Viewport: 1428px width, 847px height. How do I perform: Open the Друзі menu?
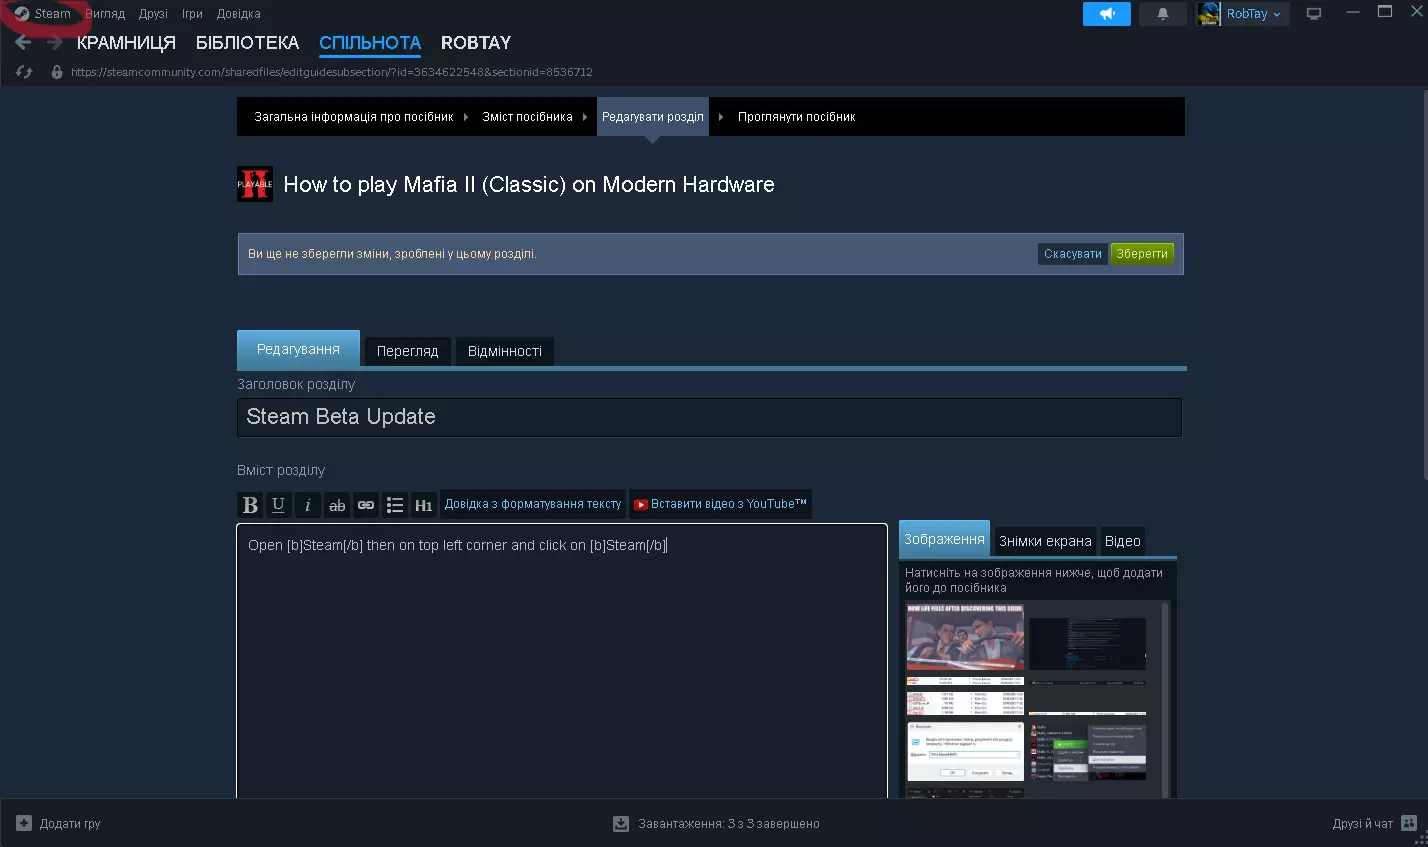153,14
